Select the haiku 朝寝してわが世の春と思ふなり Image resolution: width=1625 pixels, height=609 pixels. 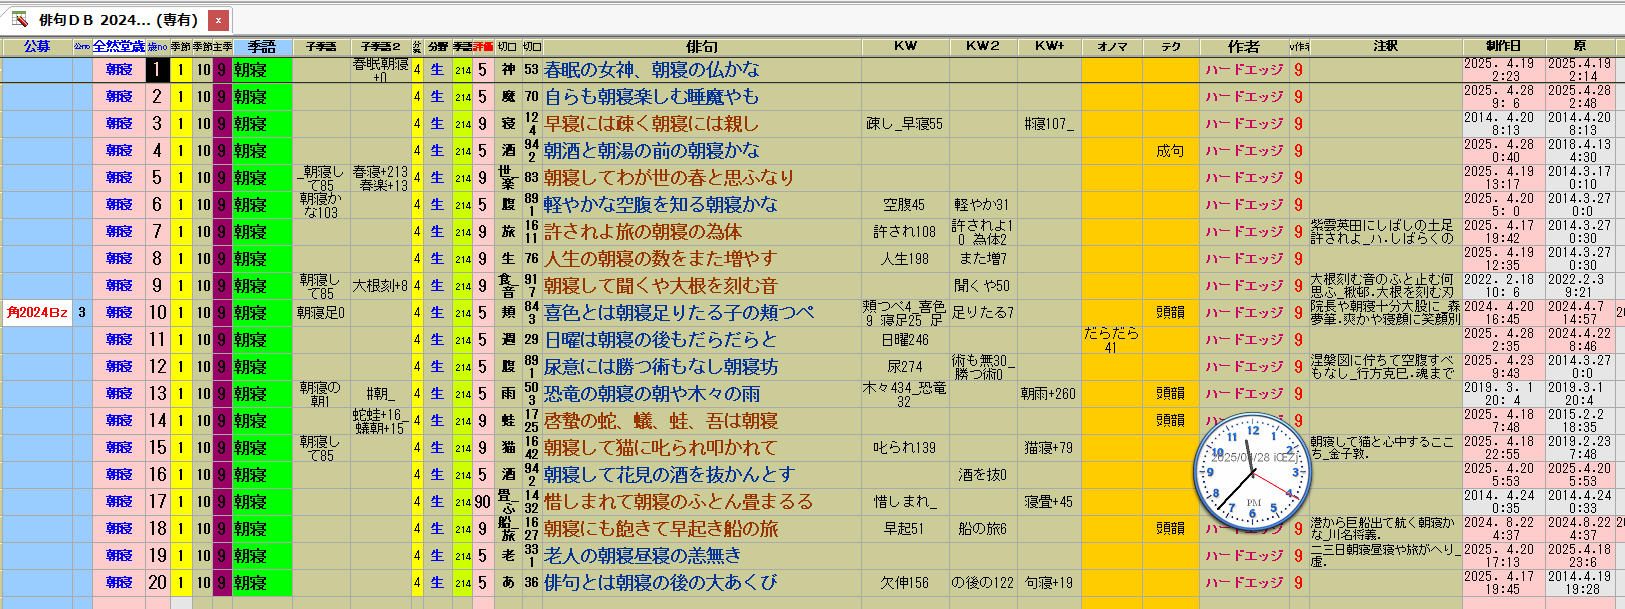[669, 178]
